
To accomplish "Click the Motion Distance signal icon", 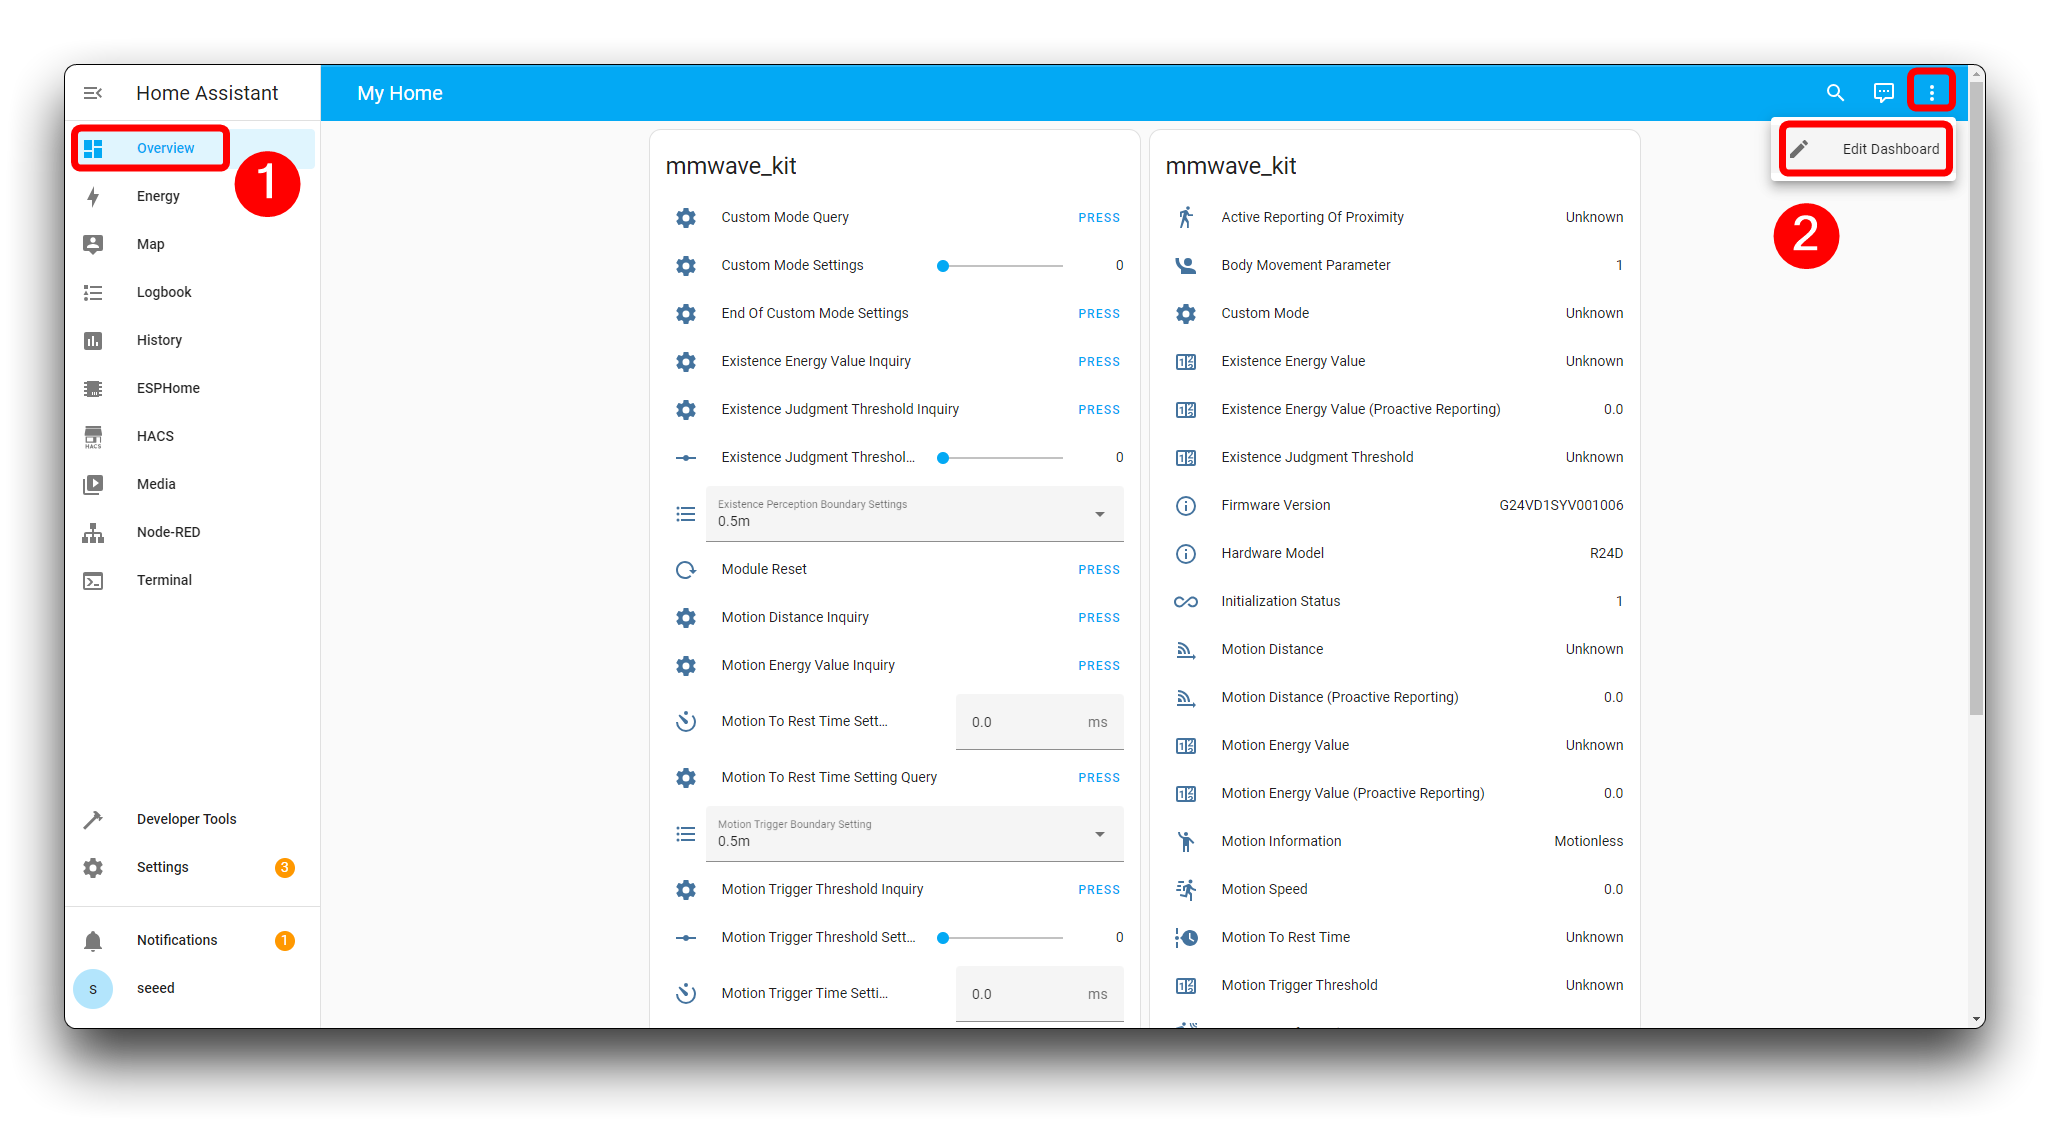I will coord(1185,649).
